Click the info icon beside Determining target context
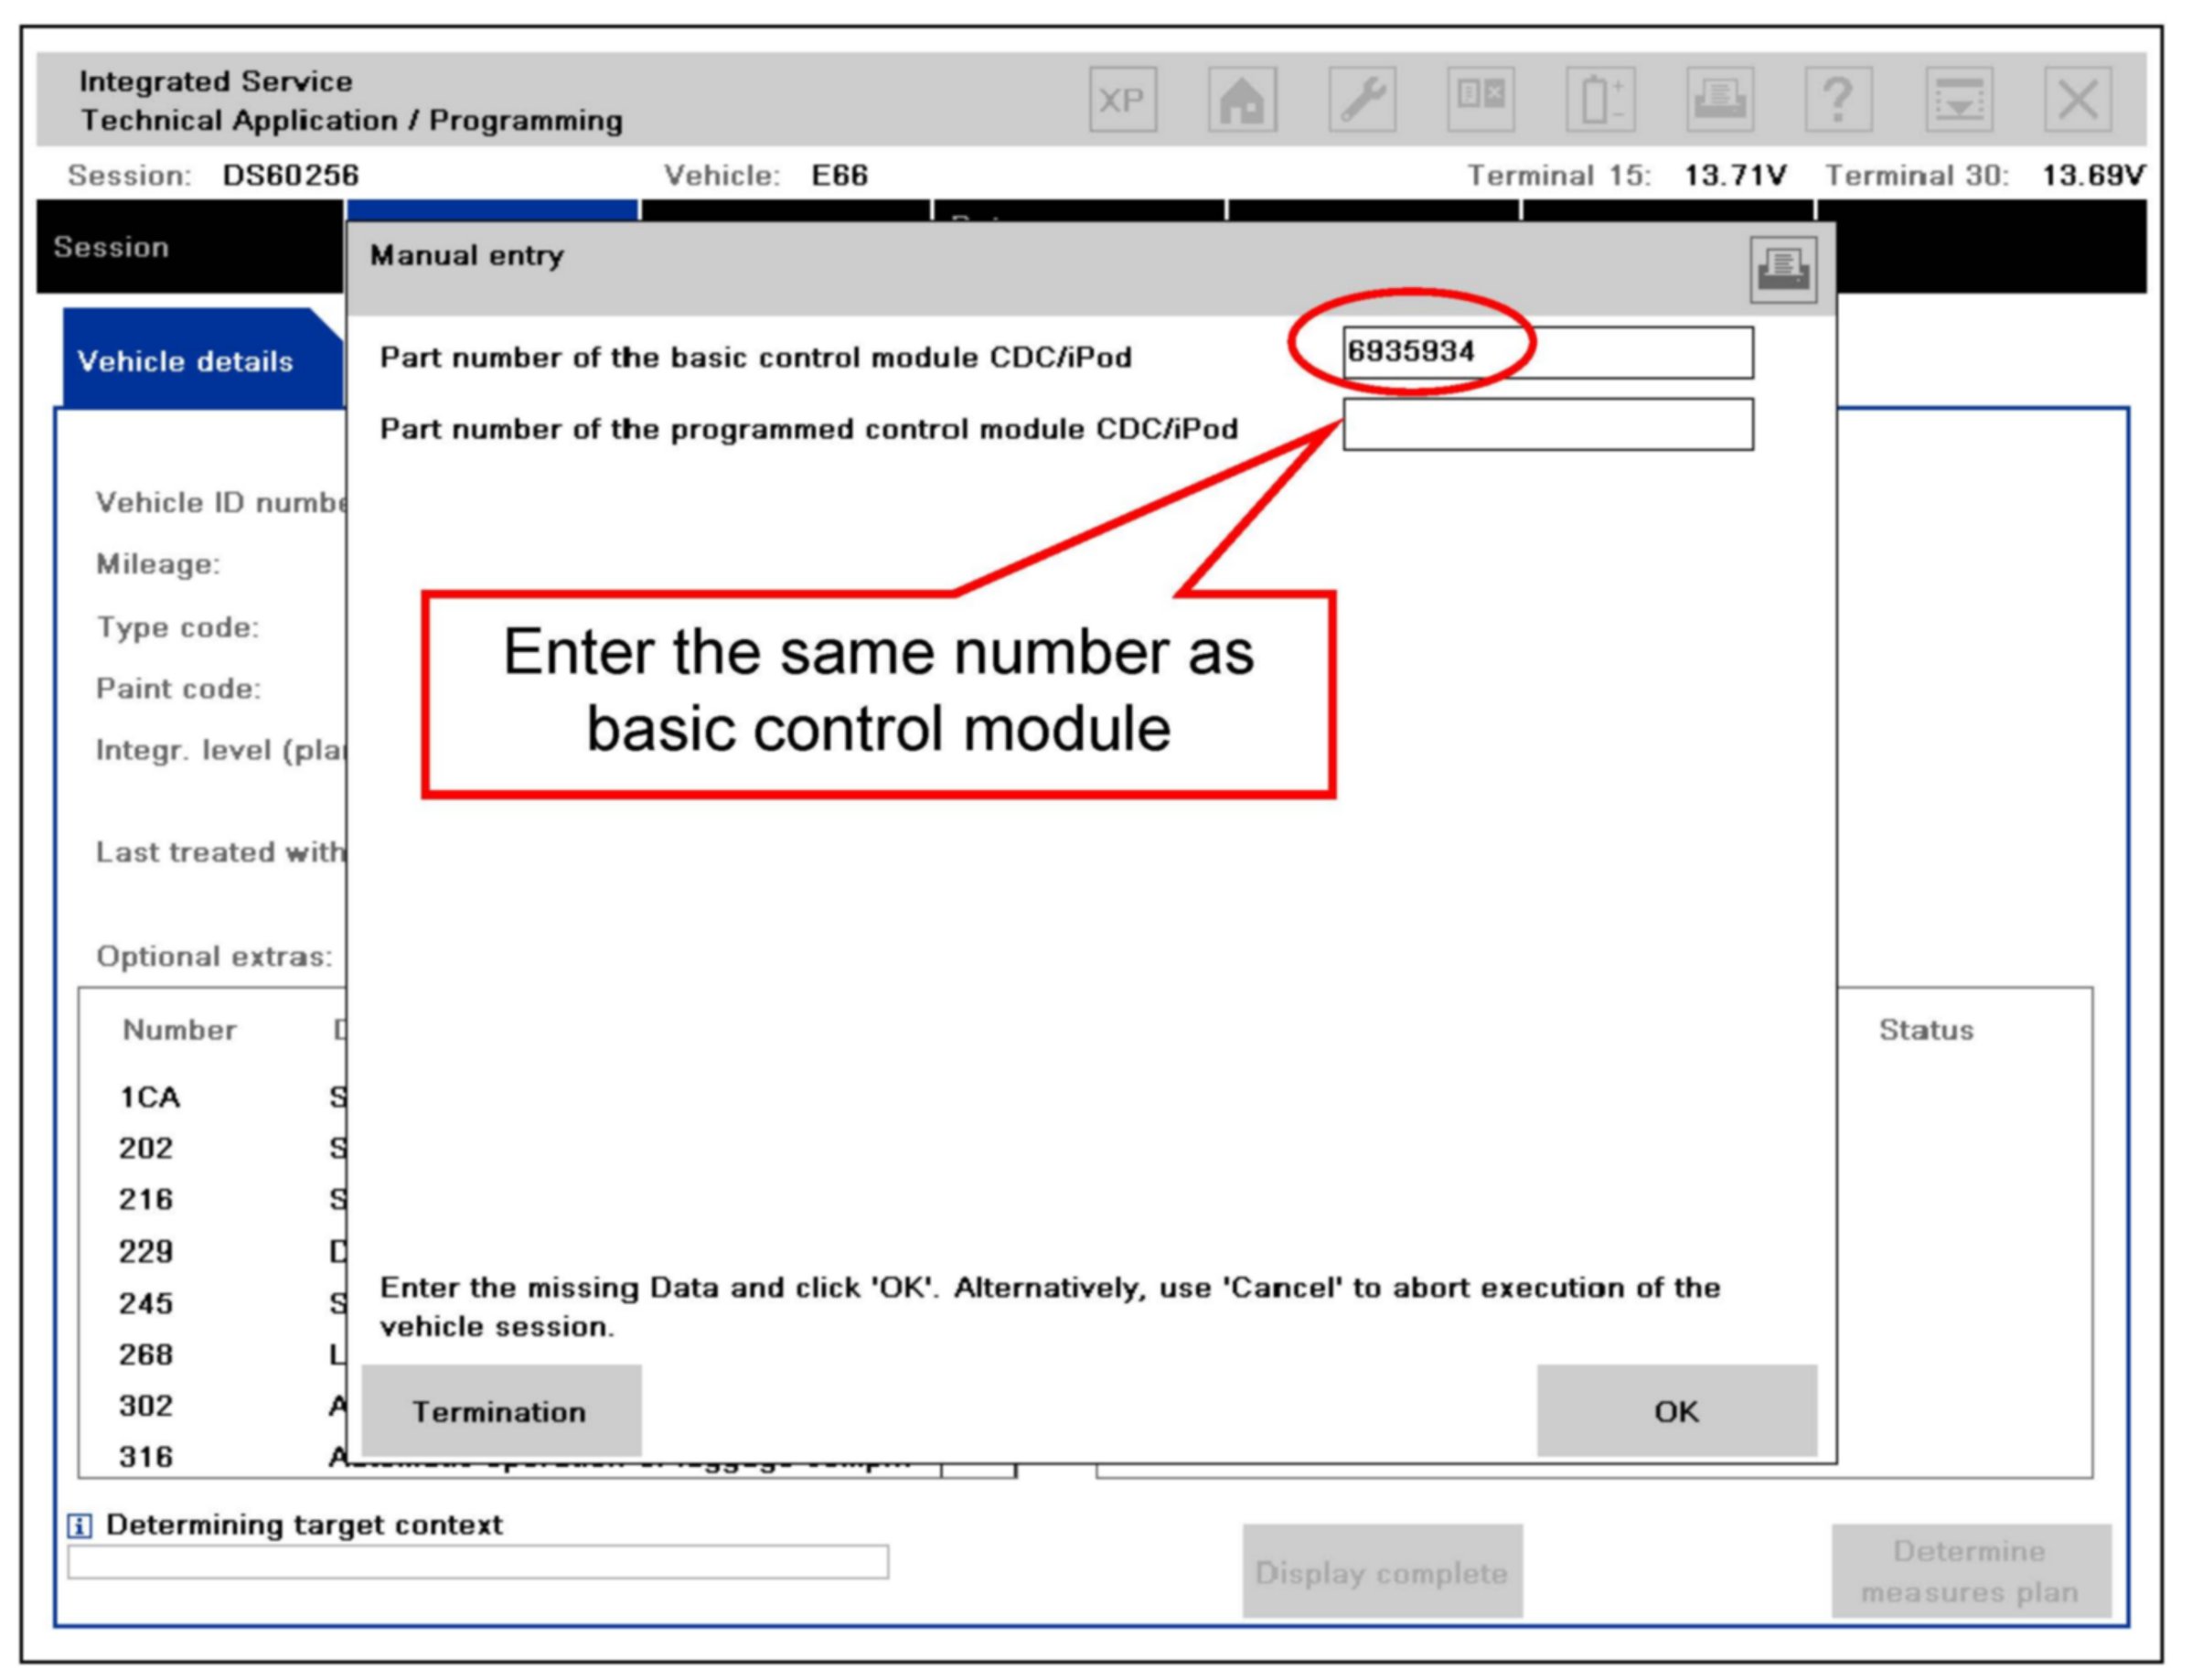Screen dimensions: 2192x1680 pos(79,1526)
